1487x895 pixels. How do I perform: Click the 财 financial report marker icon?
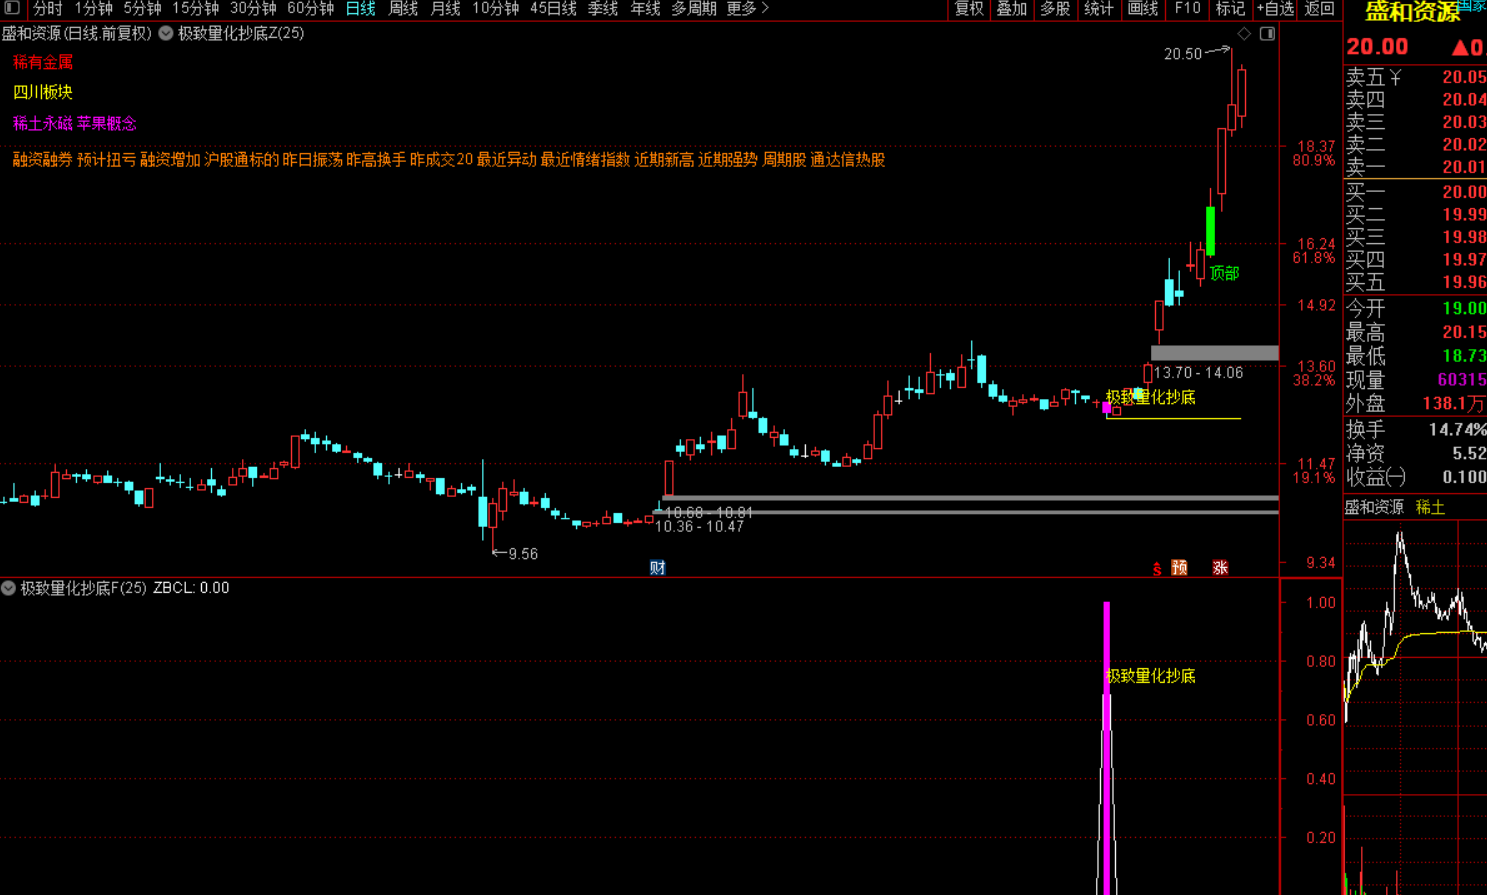click(657, 568)
